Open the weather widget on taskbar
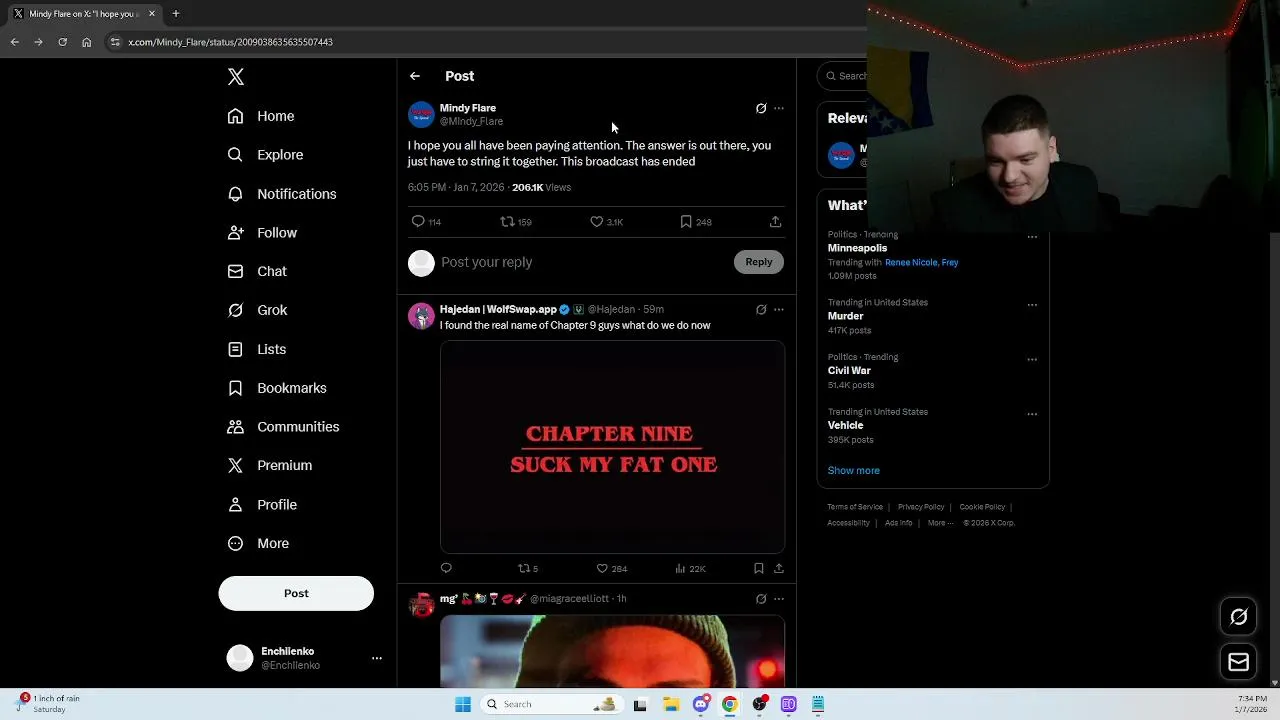 pos(49,704)
